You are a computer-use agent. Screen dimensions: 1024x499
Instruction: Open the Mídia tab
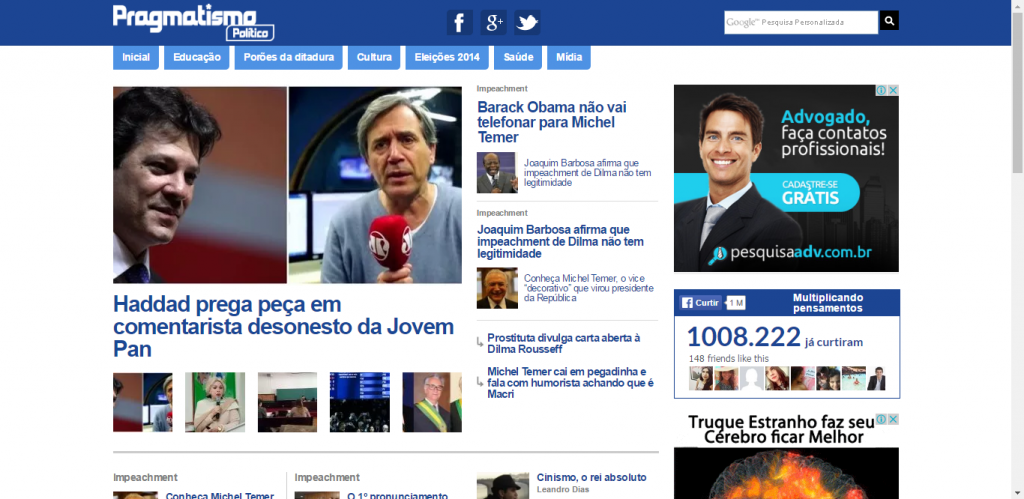click(569, 57)
